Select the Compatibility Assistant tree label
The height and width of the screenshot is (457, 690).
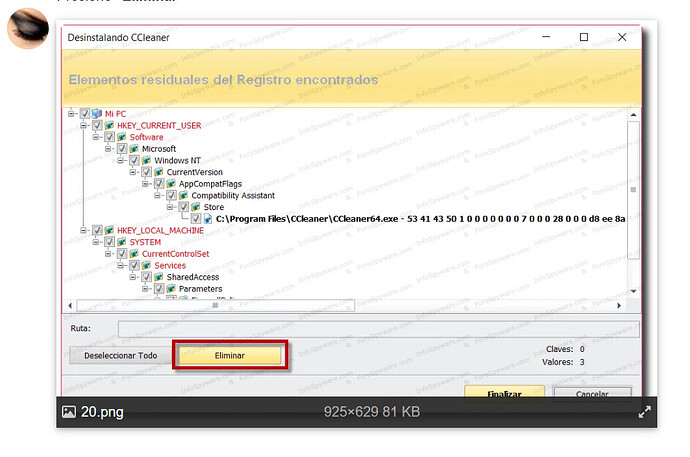(233, 195)
